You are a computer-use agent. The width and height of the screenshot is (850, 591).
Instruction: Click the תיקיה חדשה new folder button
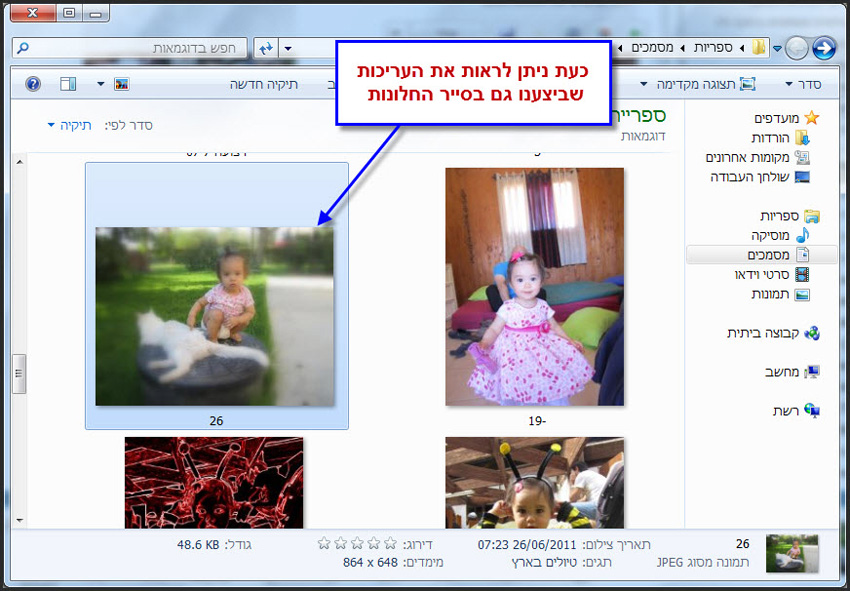(264, 84)
